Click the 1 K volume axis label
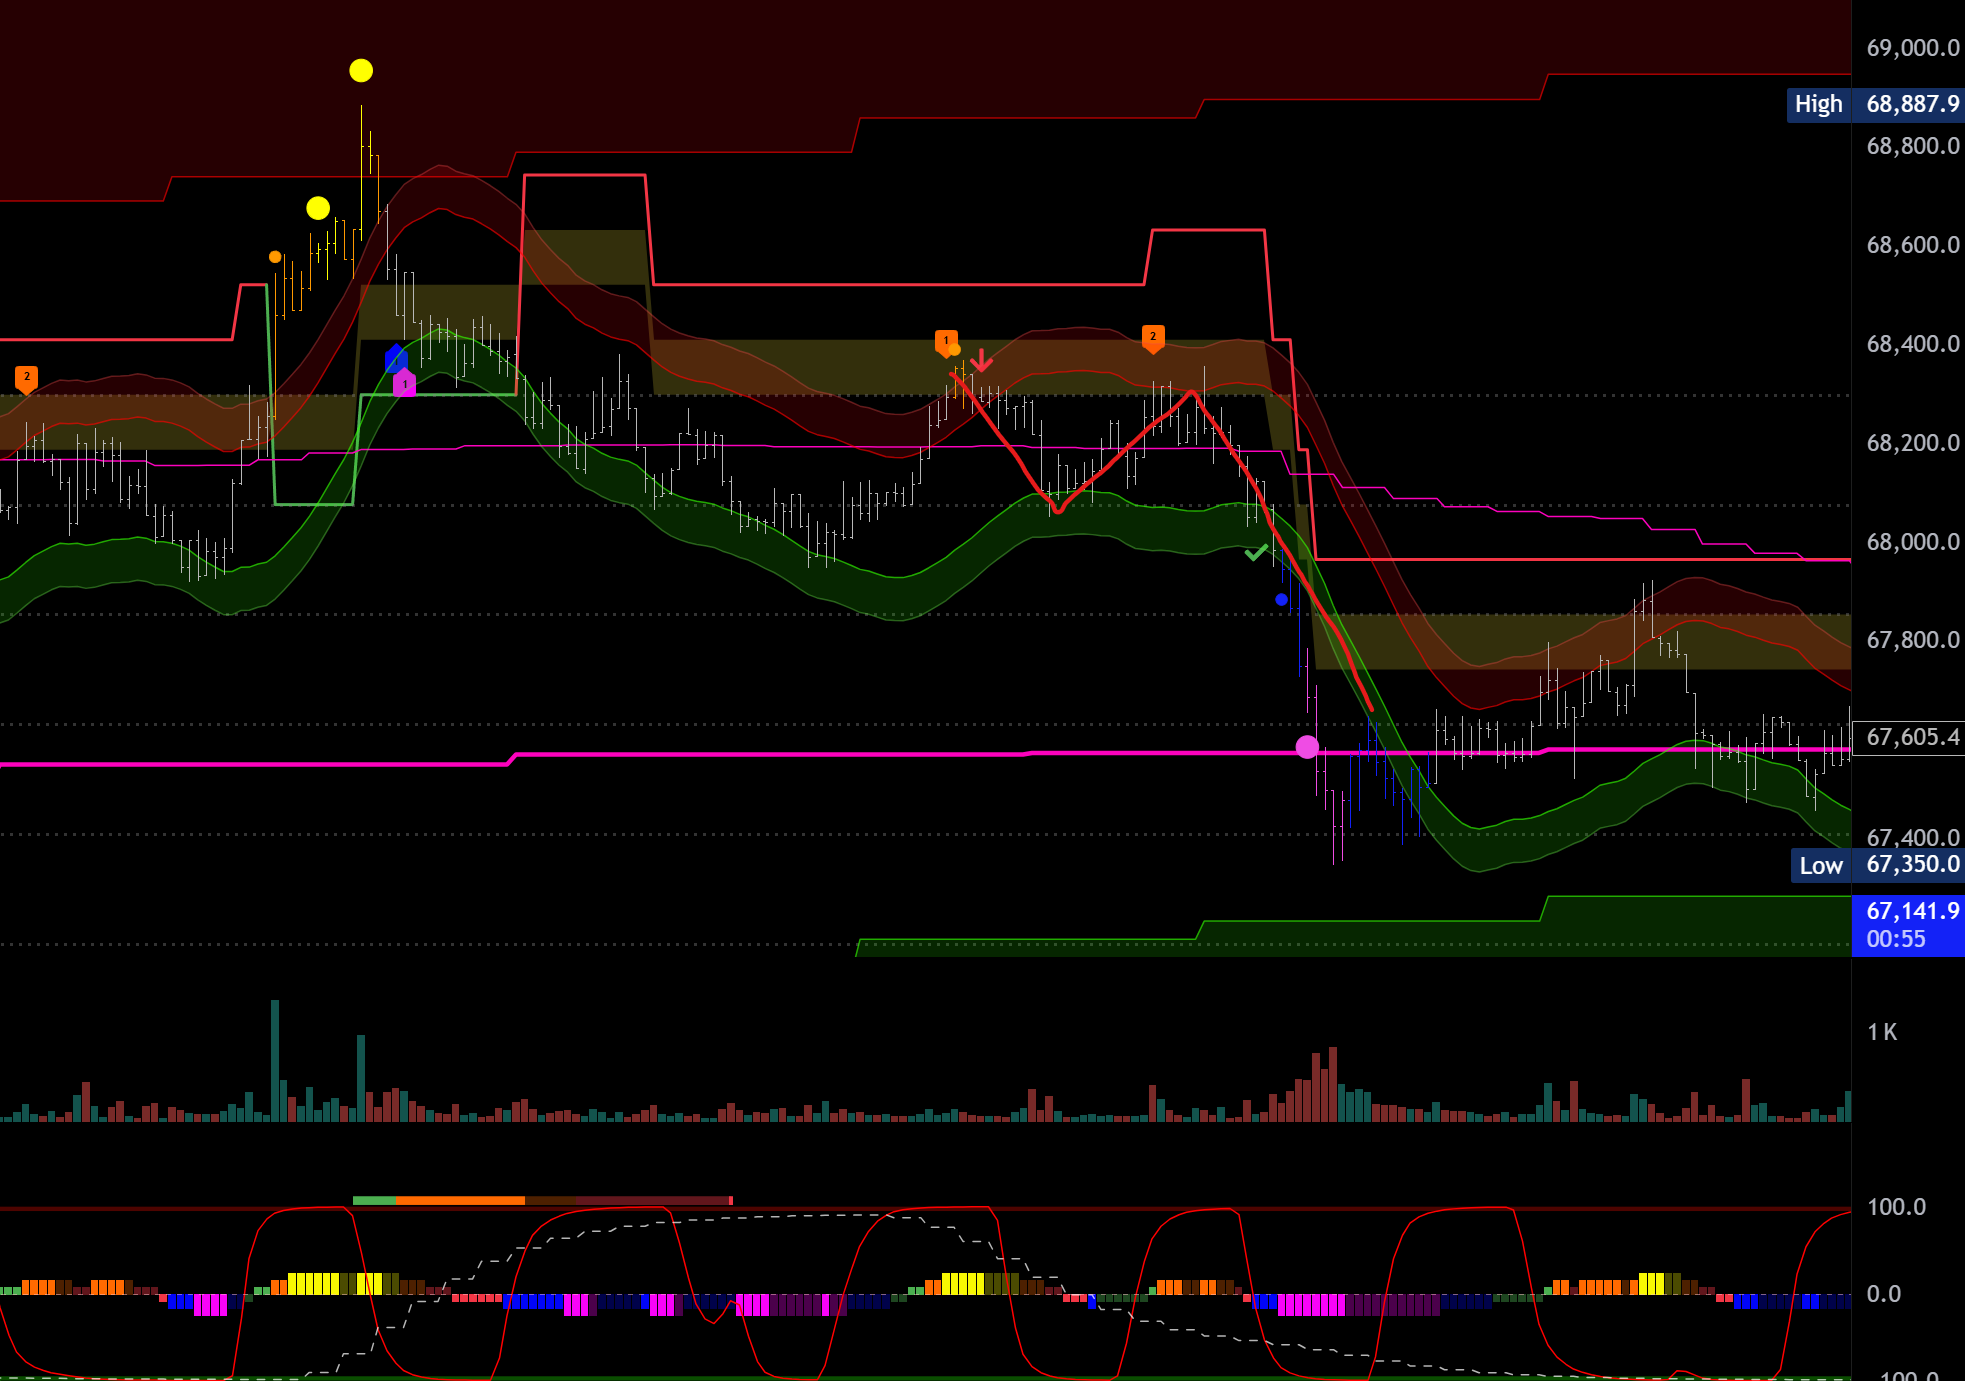The image size is (1965, 1381). [x=1882, y=1032]
